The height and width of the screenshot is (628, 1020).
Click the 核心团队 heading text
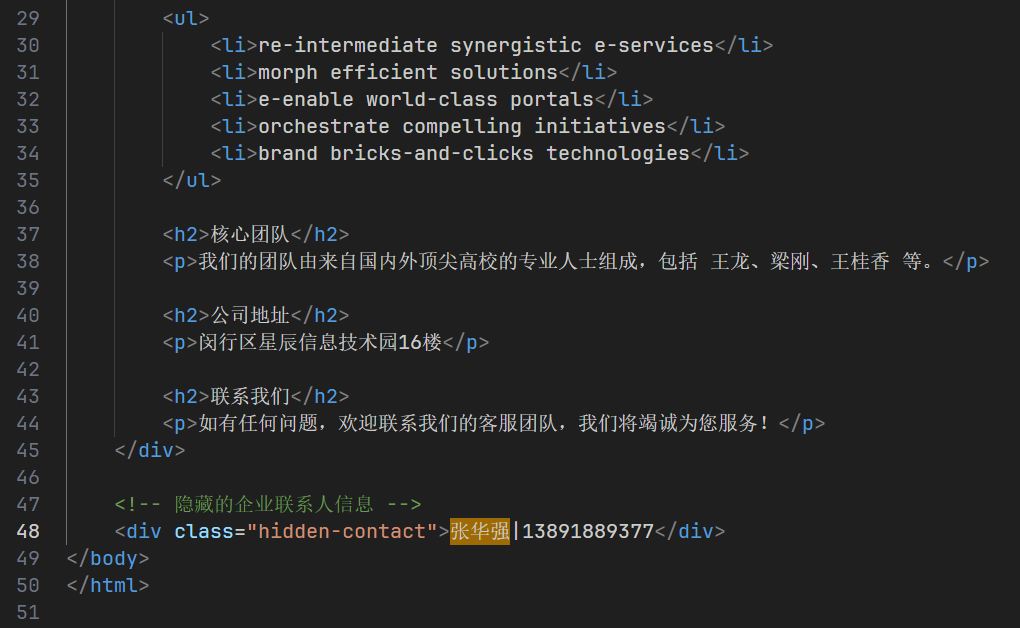(x=250, y=234)
